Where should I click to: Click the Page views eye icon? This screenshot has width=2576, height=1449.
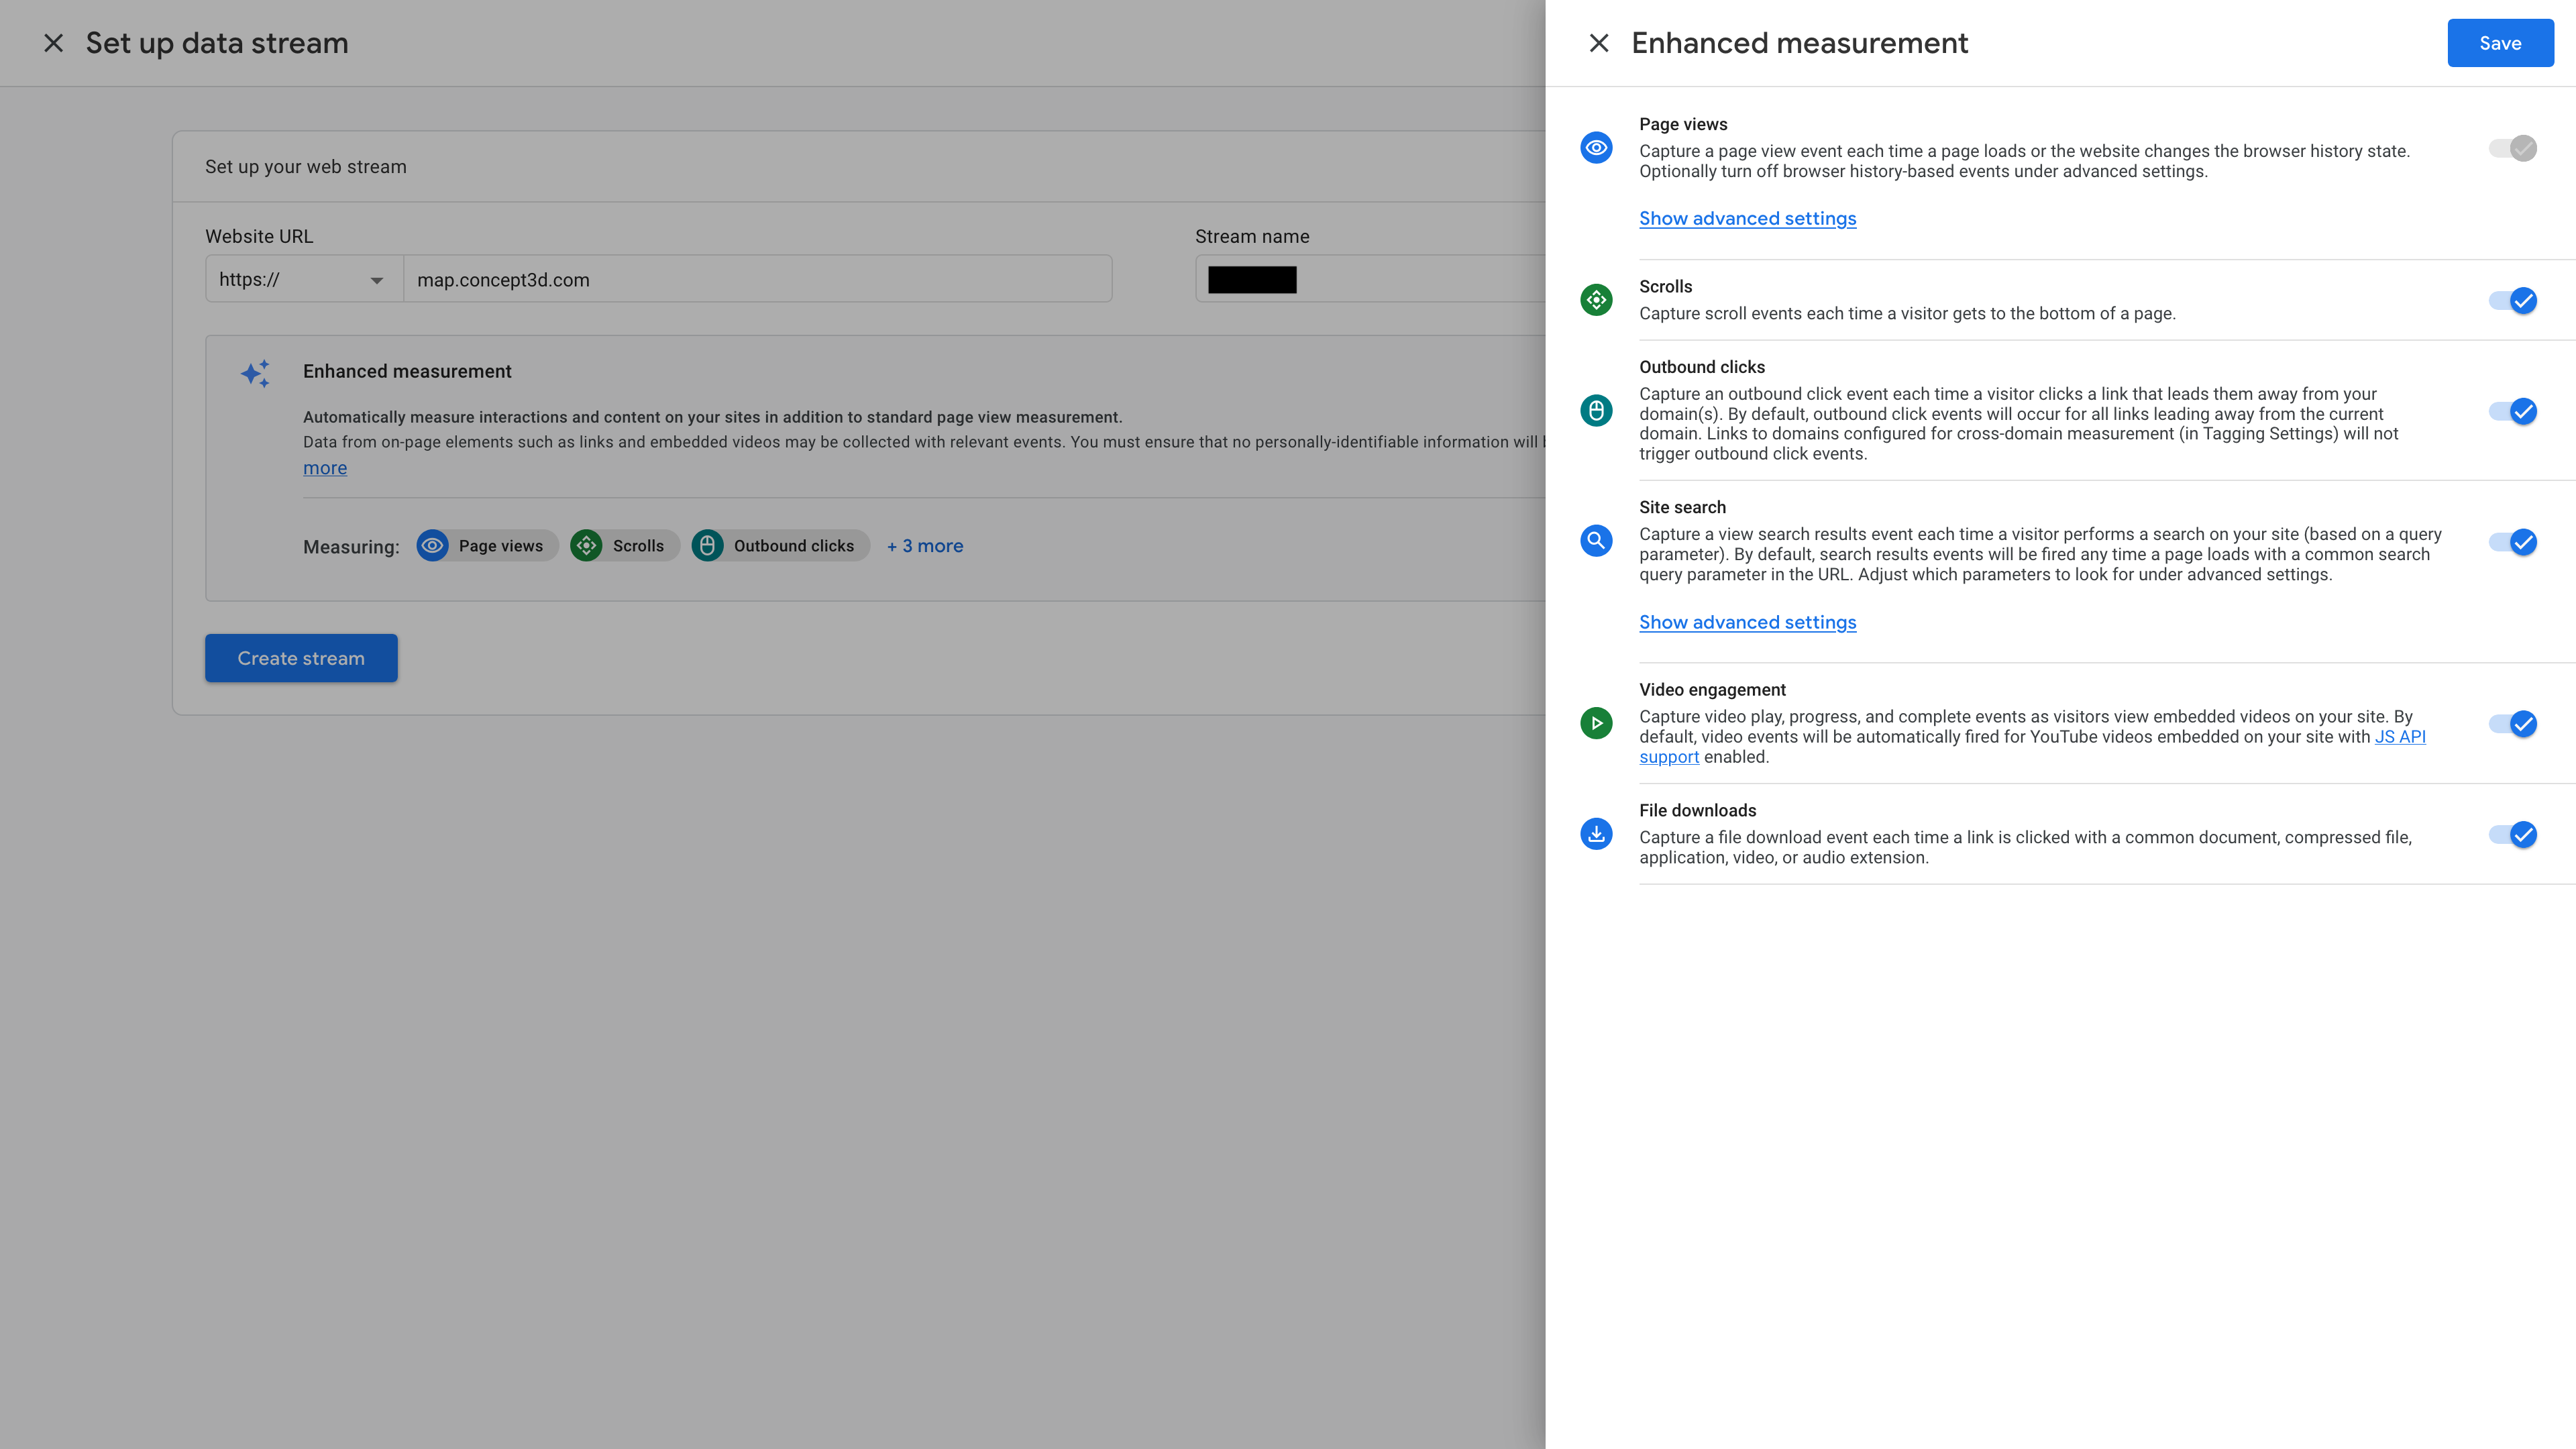coord(1596,148)
